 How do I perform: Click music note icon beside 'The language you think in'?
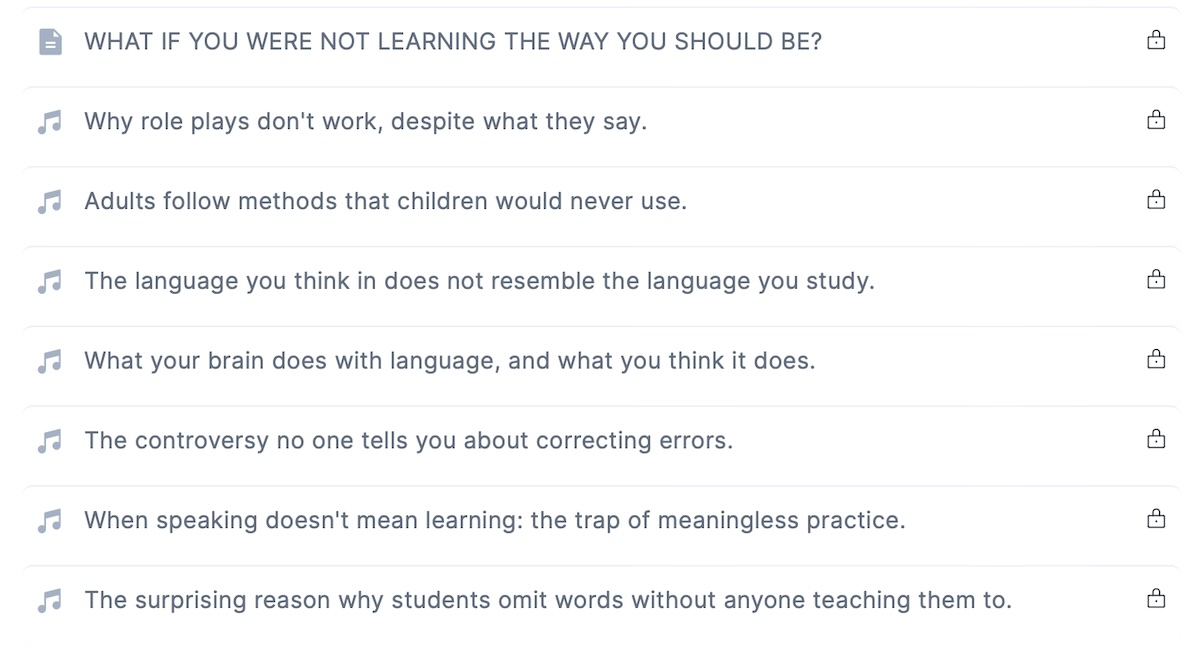click(x=50, y=281)
